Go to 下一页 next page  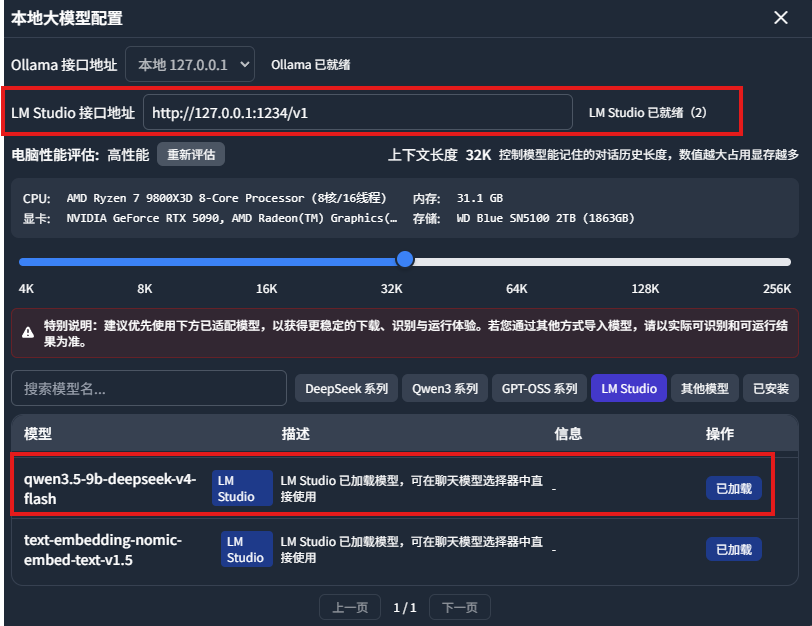click(x=459, y=607)
